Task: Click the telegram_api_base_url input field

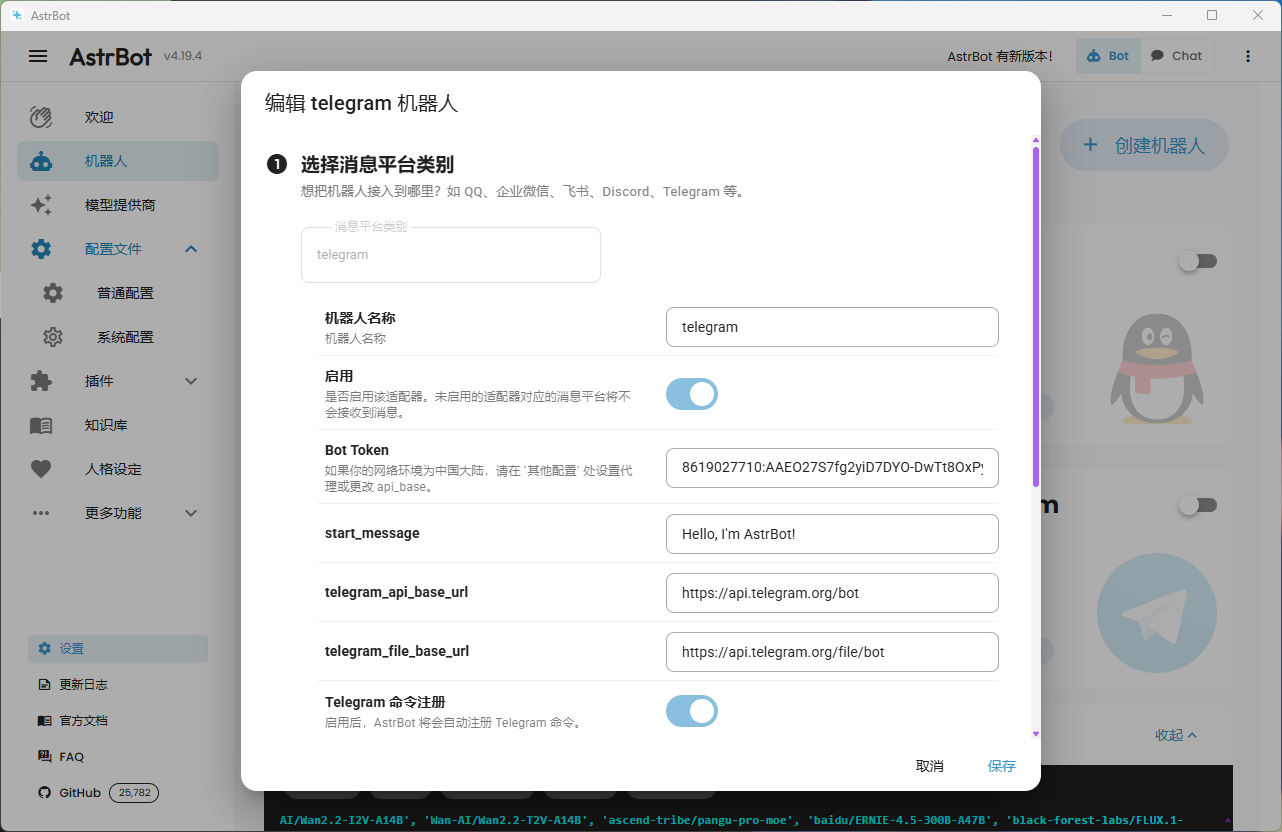Action: (x=832, y=593)
